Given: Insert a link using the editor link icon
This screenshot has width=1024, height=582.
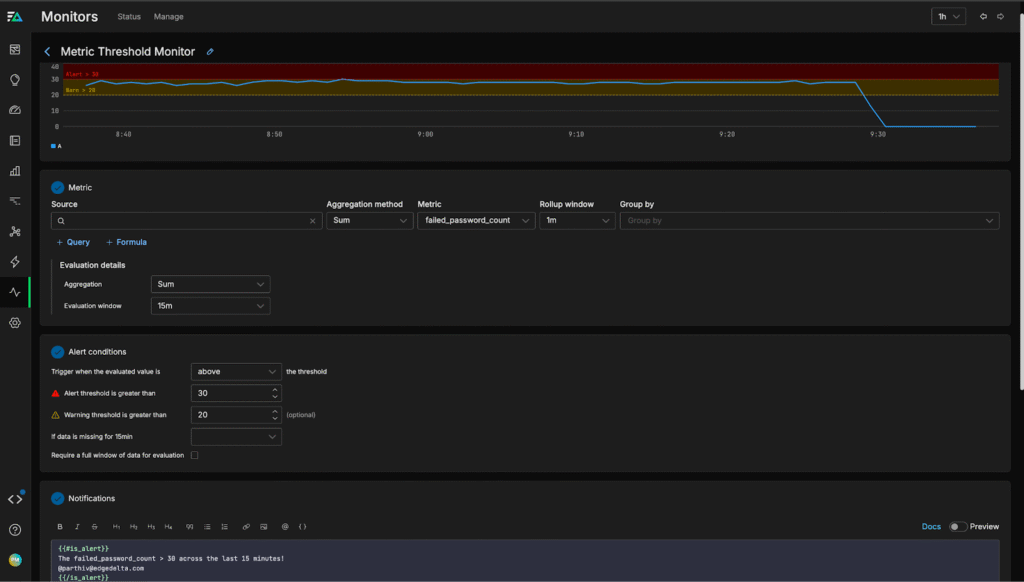Looking at the screenshot, I should point(246,526).
